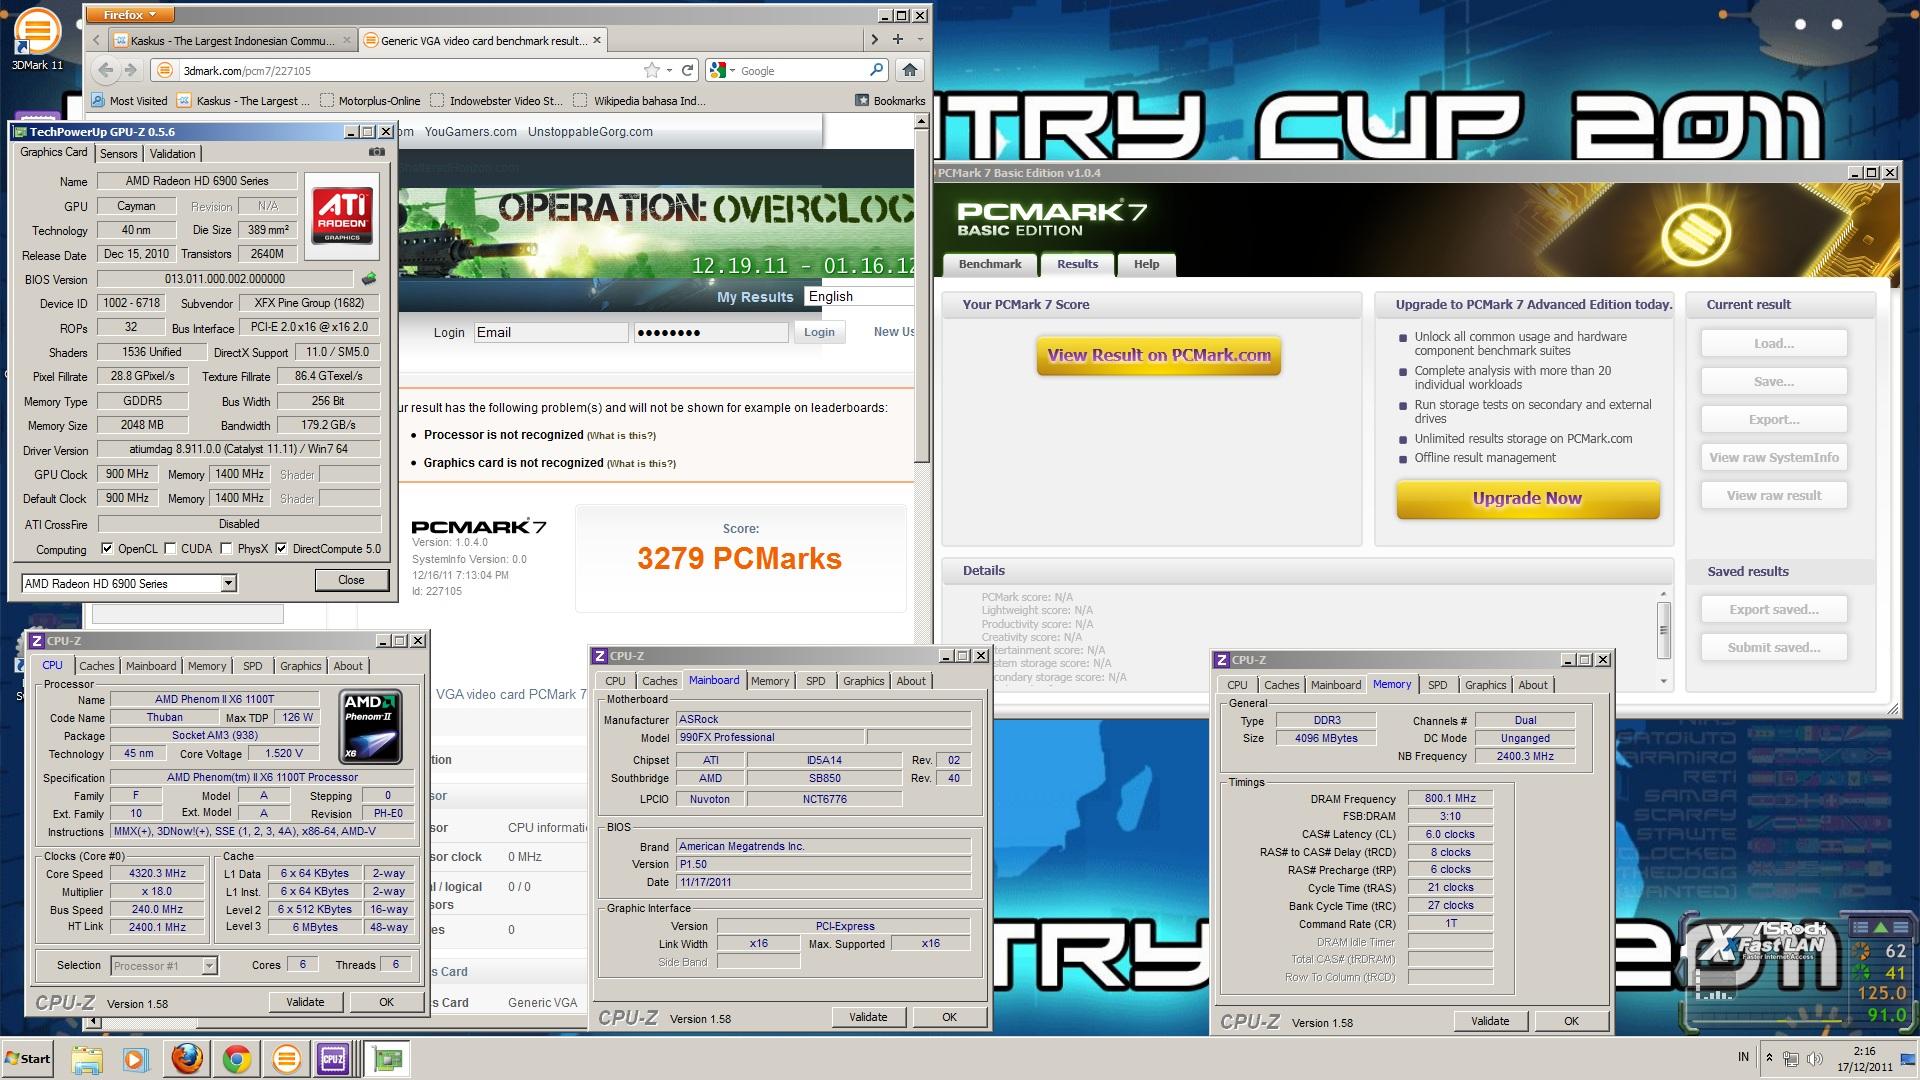Open Graphics tab in Memory CPU-Z window
Screen dimensions: 1920x1080
click(1485, 685)
